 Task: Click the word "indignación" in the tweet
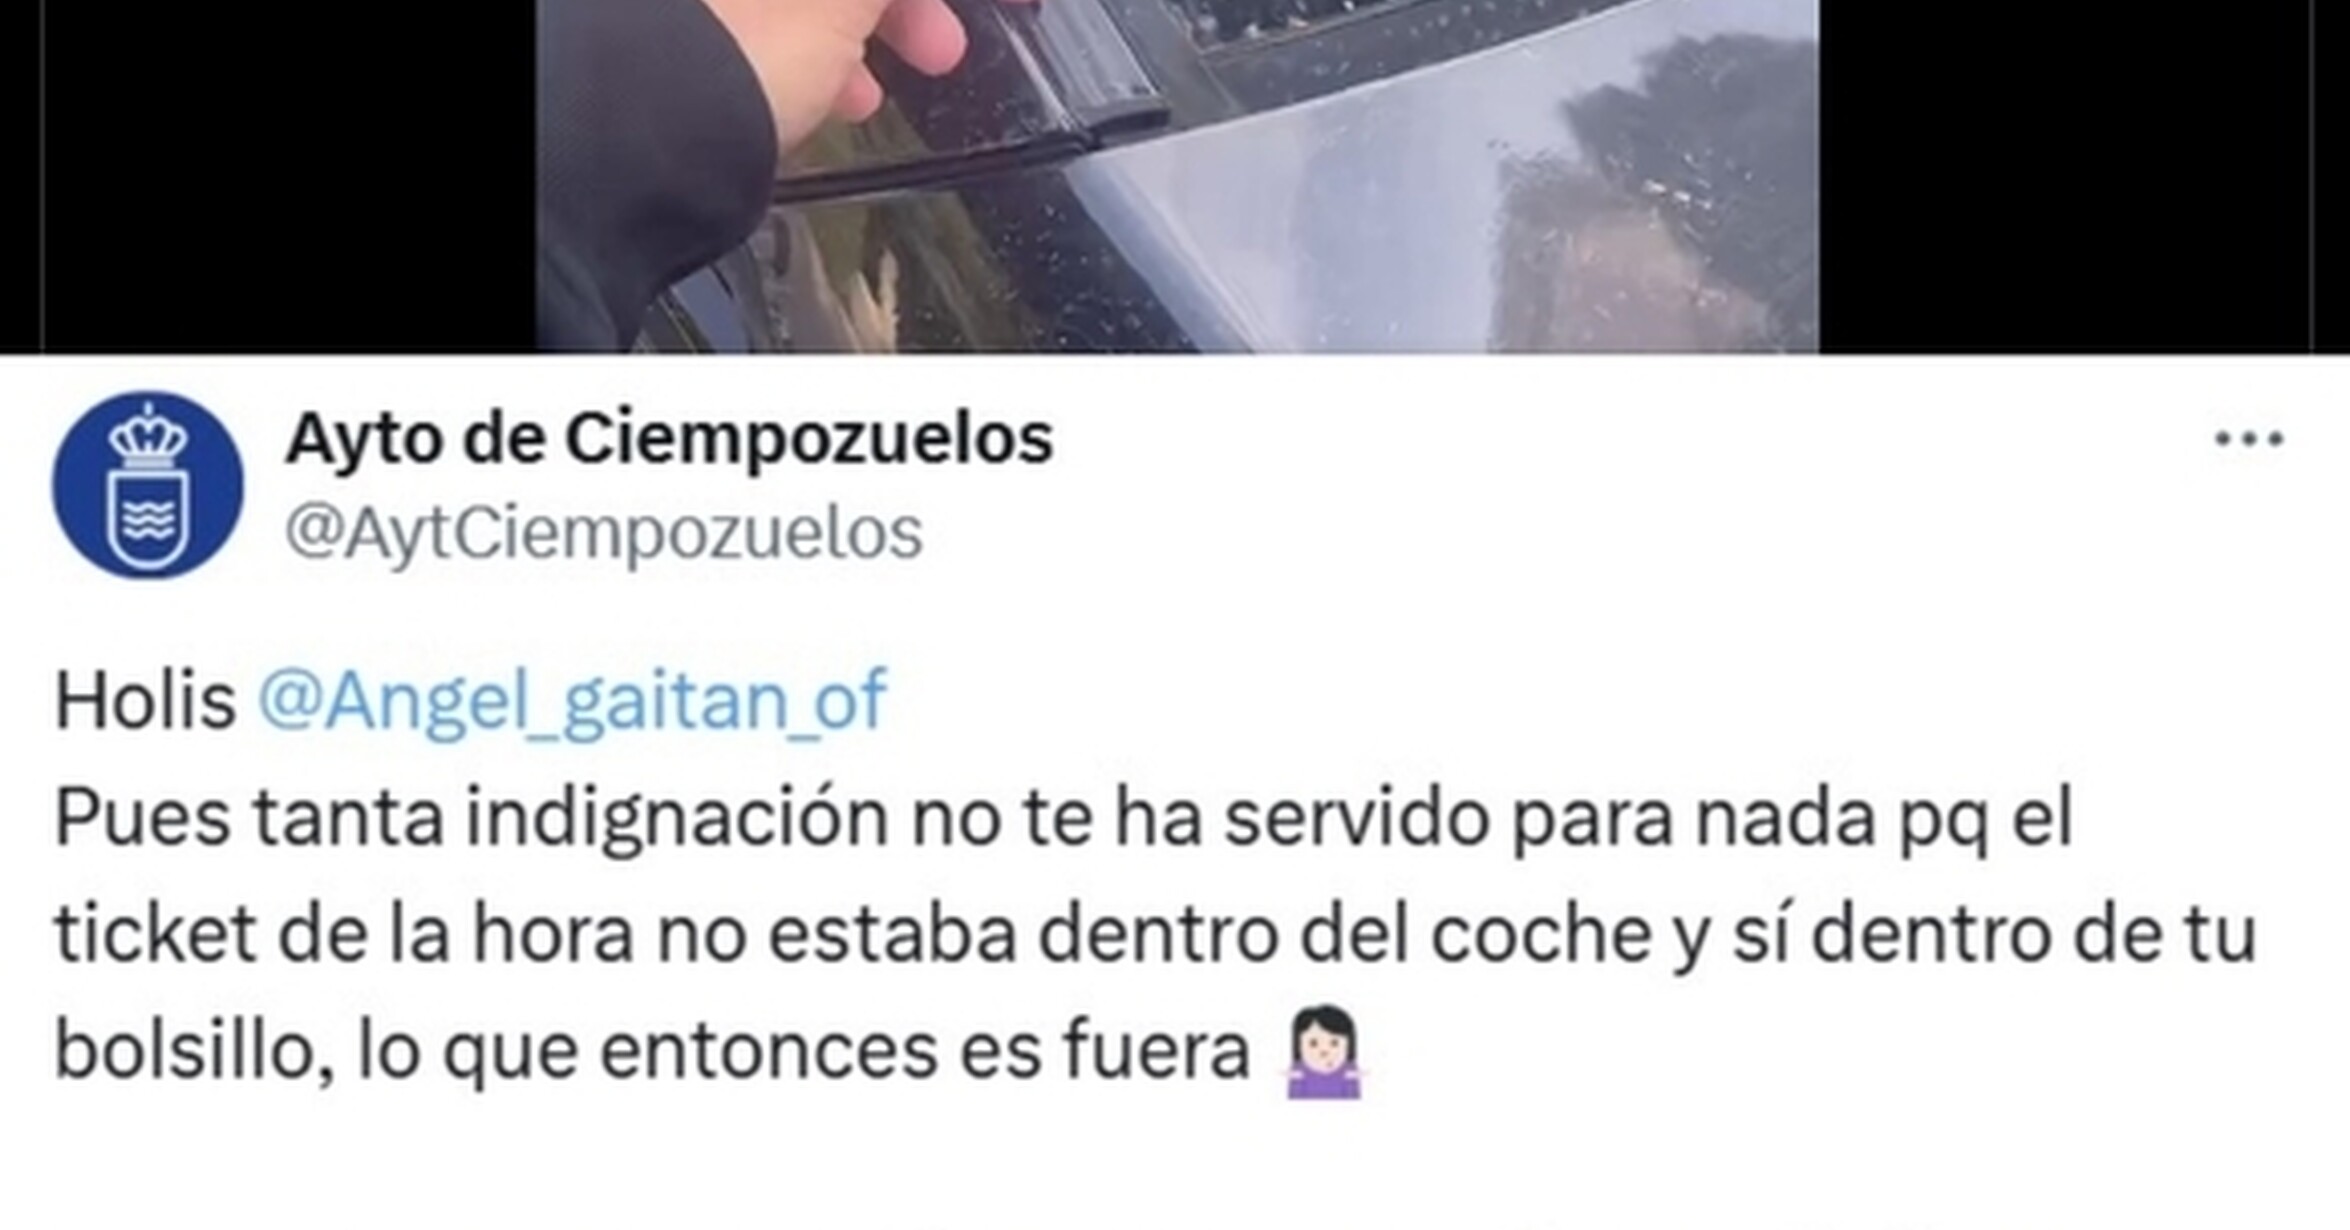tap(677, 819)
